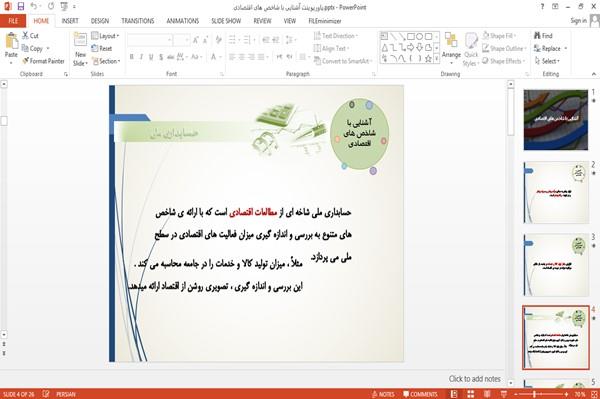
Task: Switch to the TRANSITIONS tab
Action: [x=138, y=21]
